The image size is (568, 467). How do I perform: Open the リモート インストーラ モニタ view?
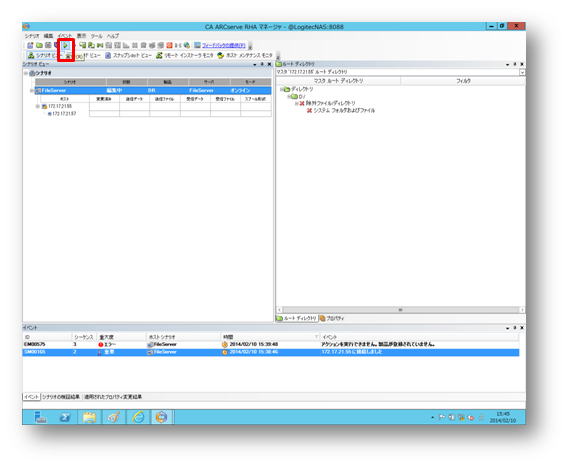point(185,55)
